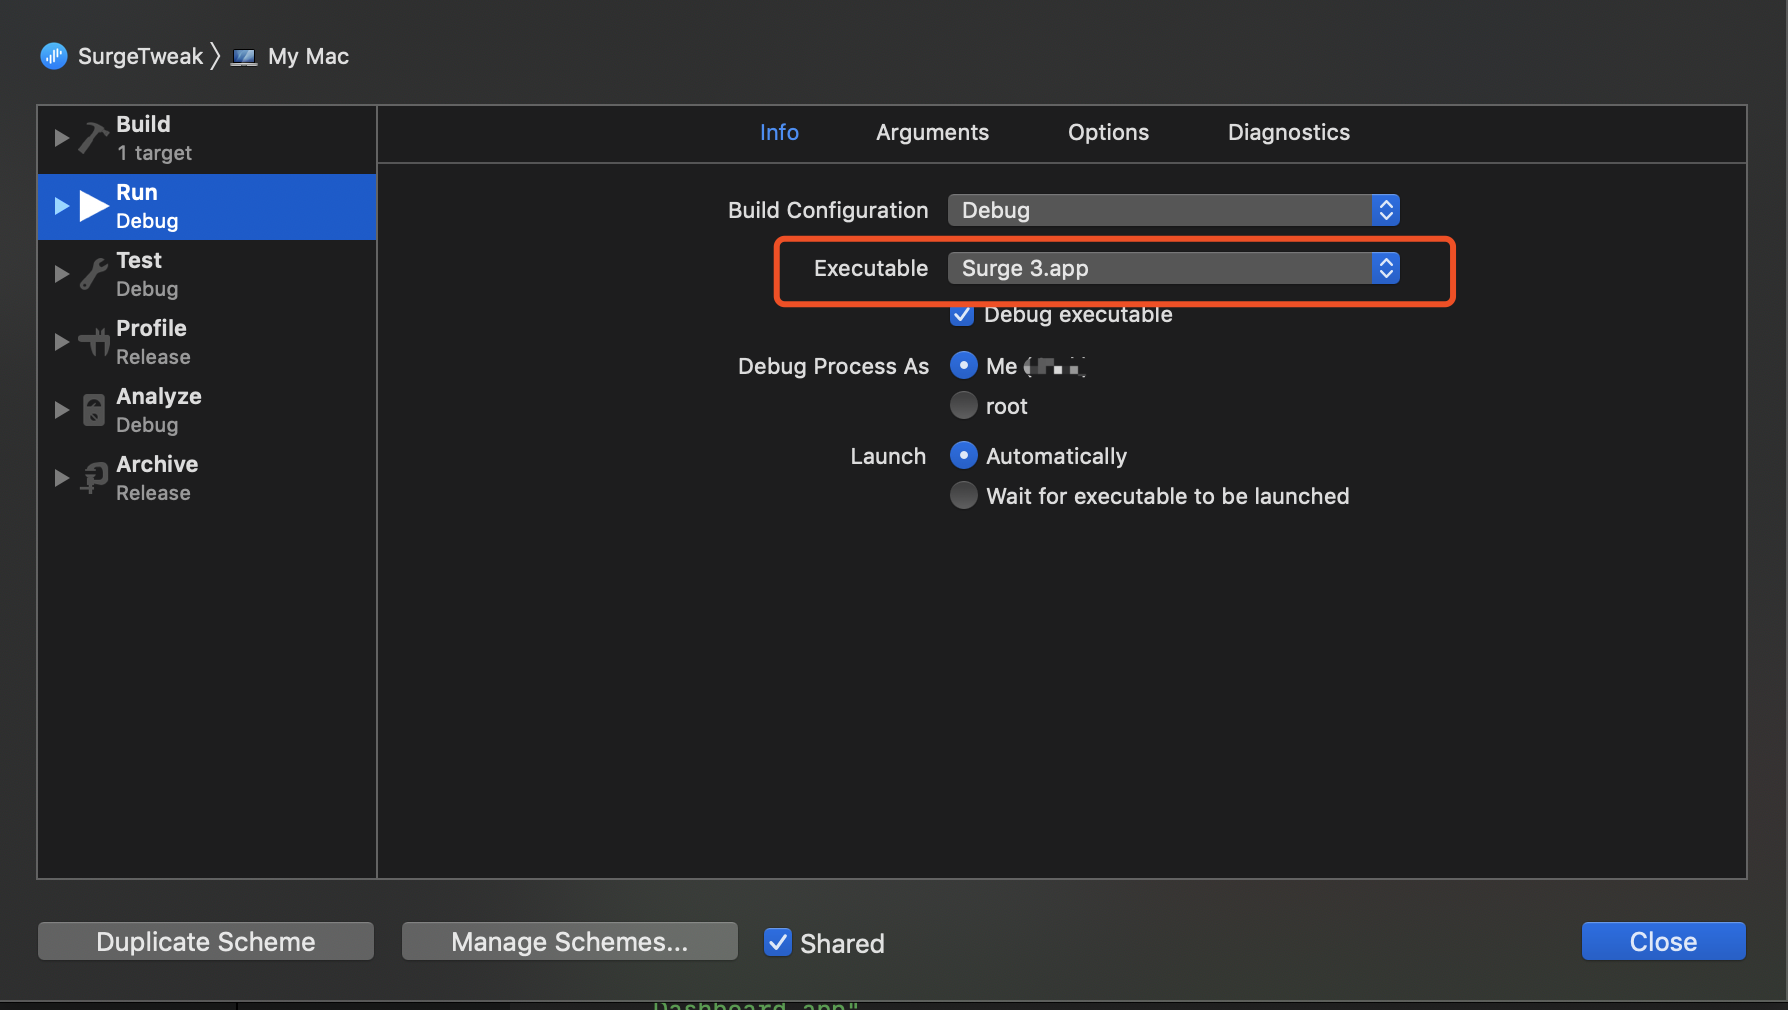This screenshot has height=1010, width=1788.
Task: Expand the Profile action disclosure triangle
Action: [61, 342]
